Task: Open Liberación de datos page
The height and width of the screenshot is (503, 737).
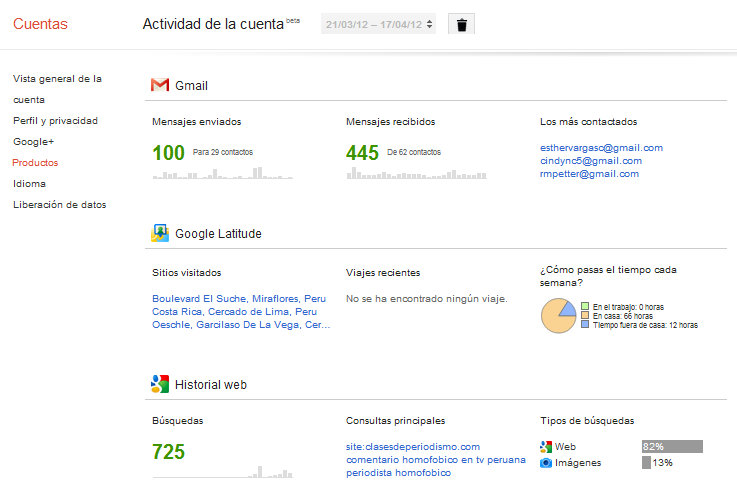Action: [59, 205]
